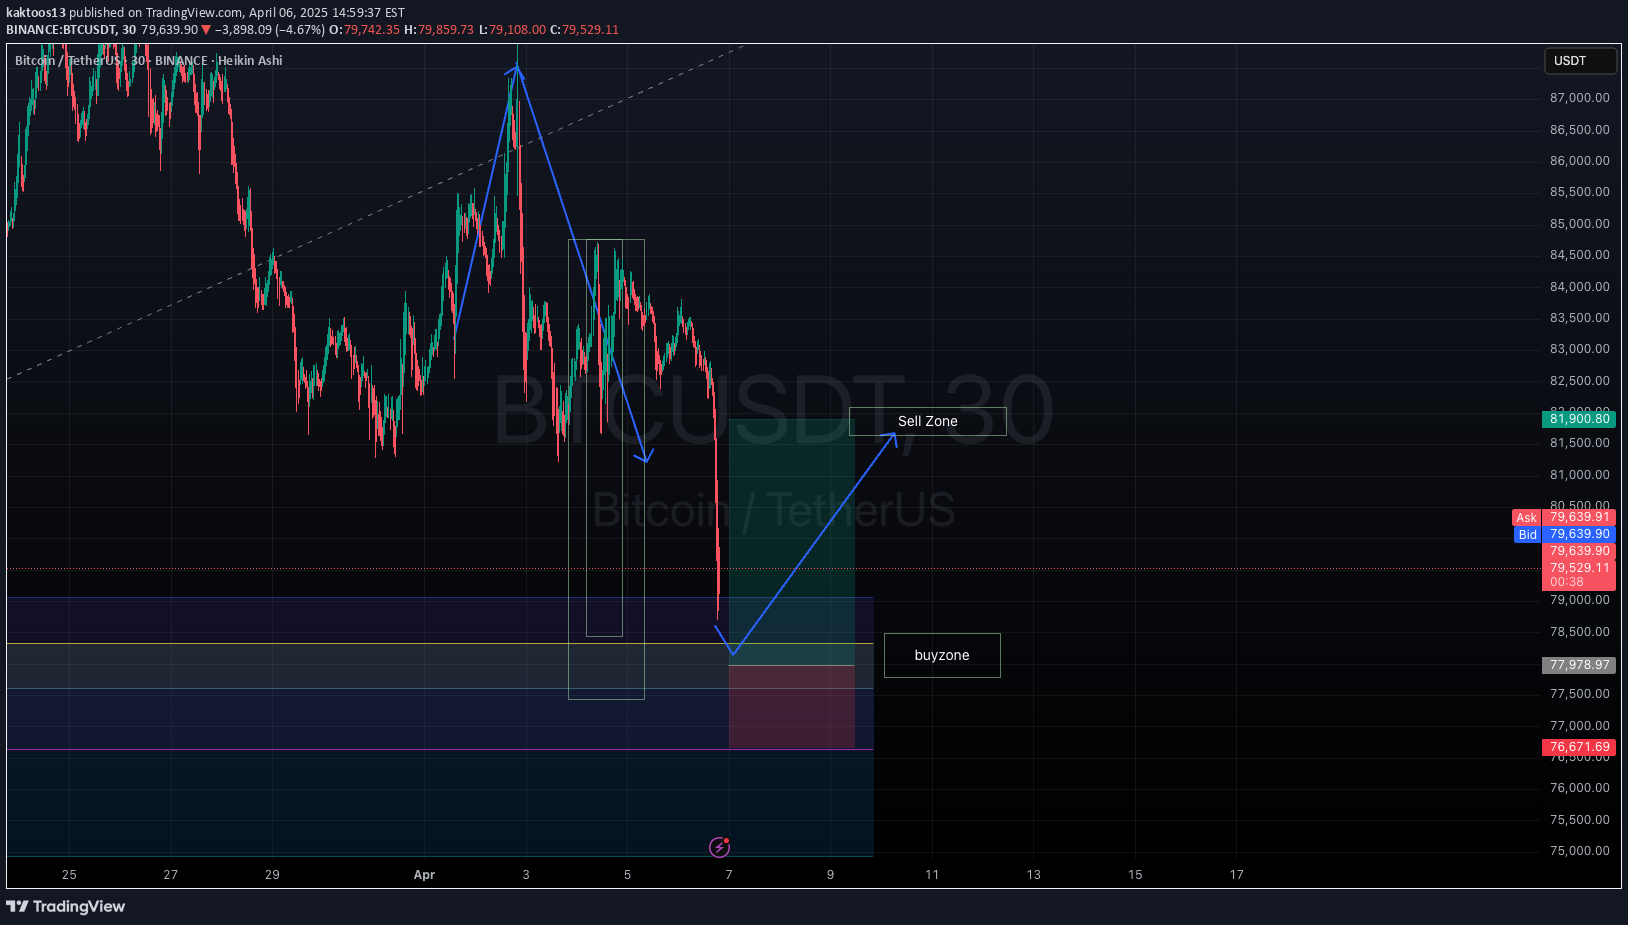1628x925 pixels.
Task: Click the gray 77,978.97 price label
Action: [1579, 665]
